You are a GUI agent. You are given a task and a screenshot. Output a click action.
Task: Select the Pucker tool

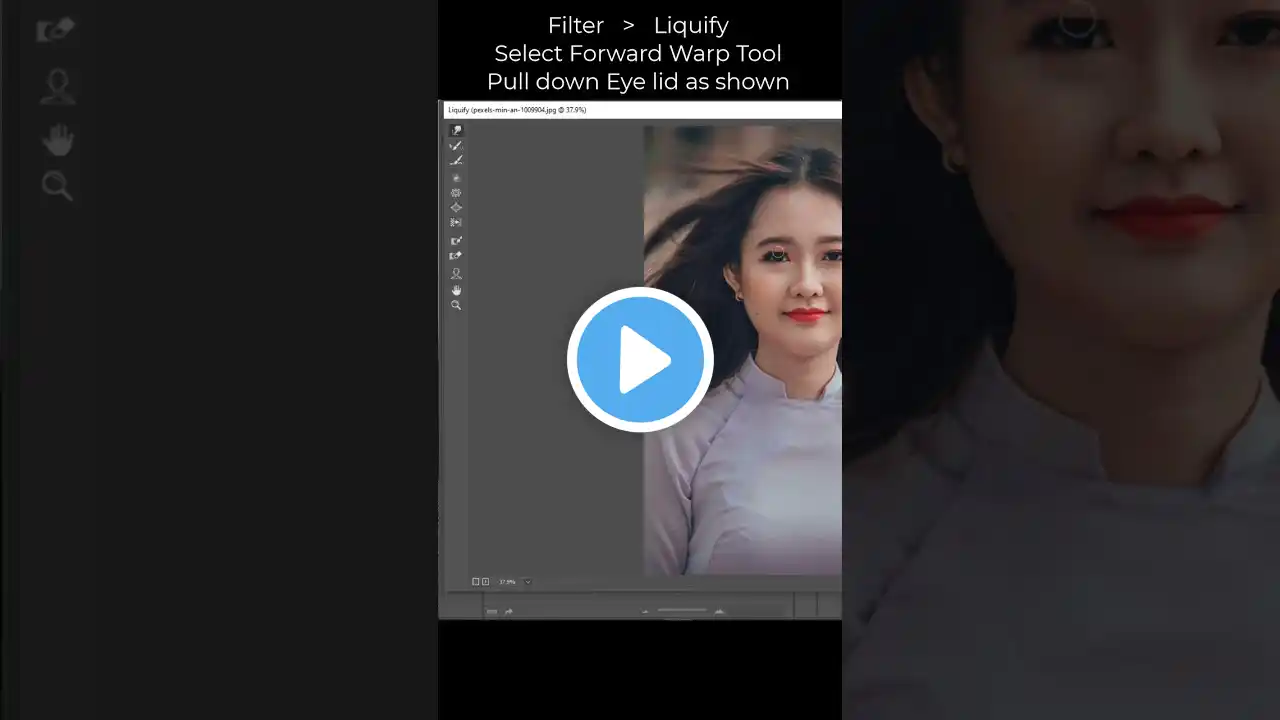pos(456,193)
